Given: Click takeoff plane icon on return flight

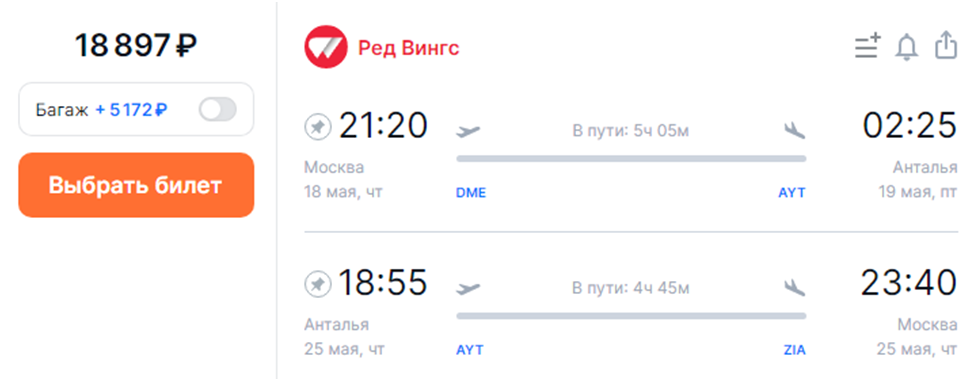Looking at the screenshot, I should 468,288.
